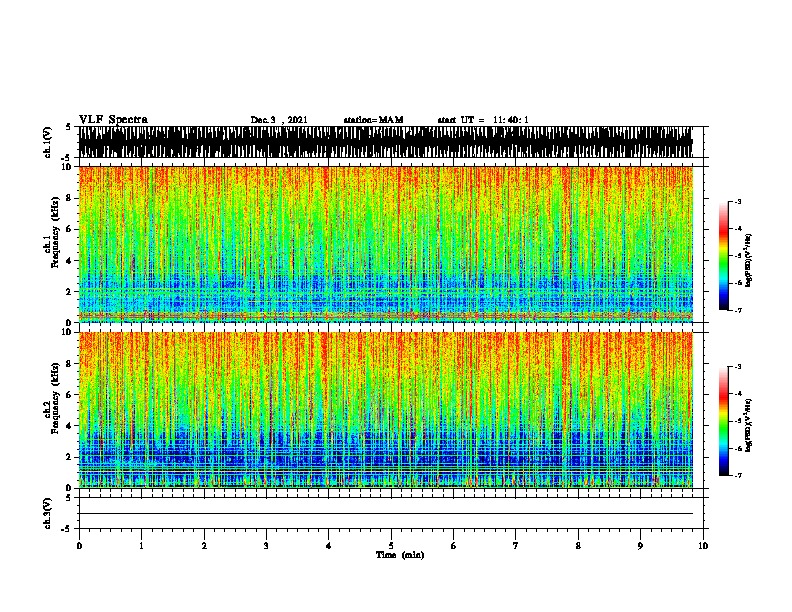Click the "8" tick on the time axis
792x612 pixels.
click(578, 545)
